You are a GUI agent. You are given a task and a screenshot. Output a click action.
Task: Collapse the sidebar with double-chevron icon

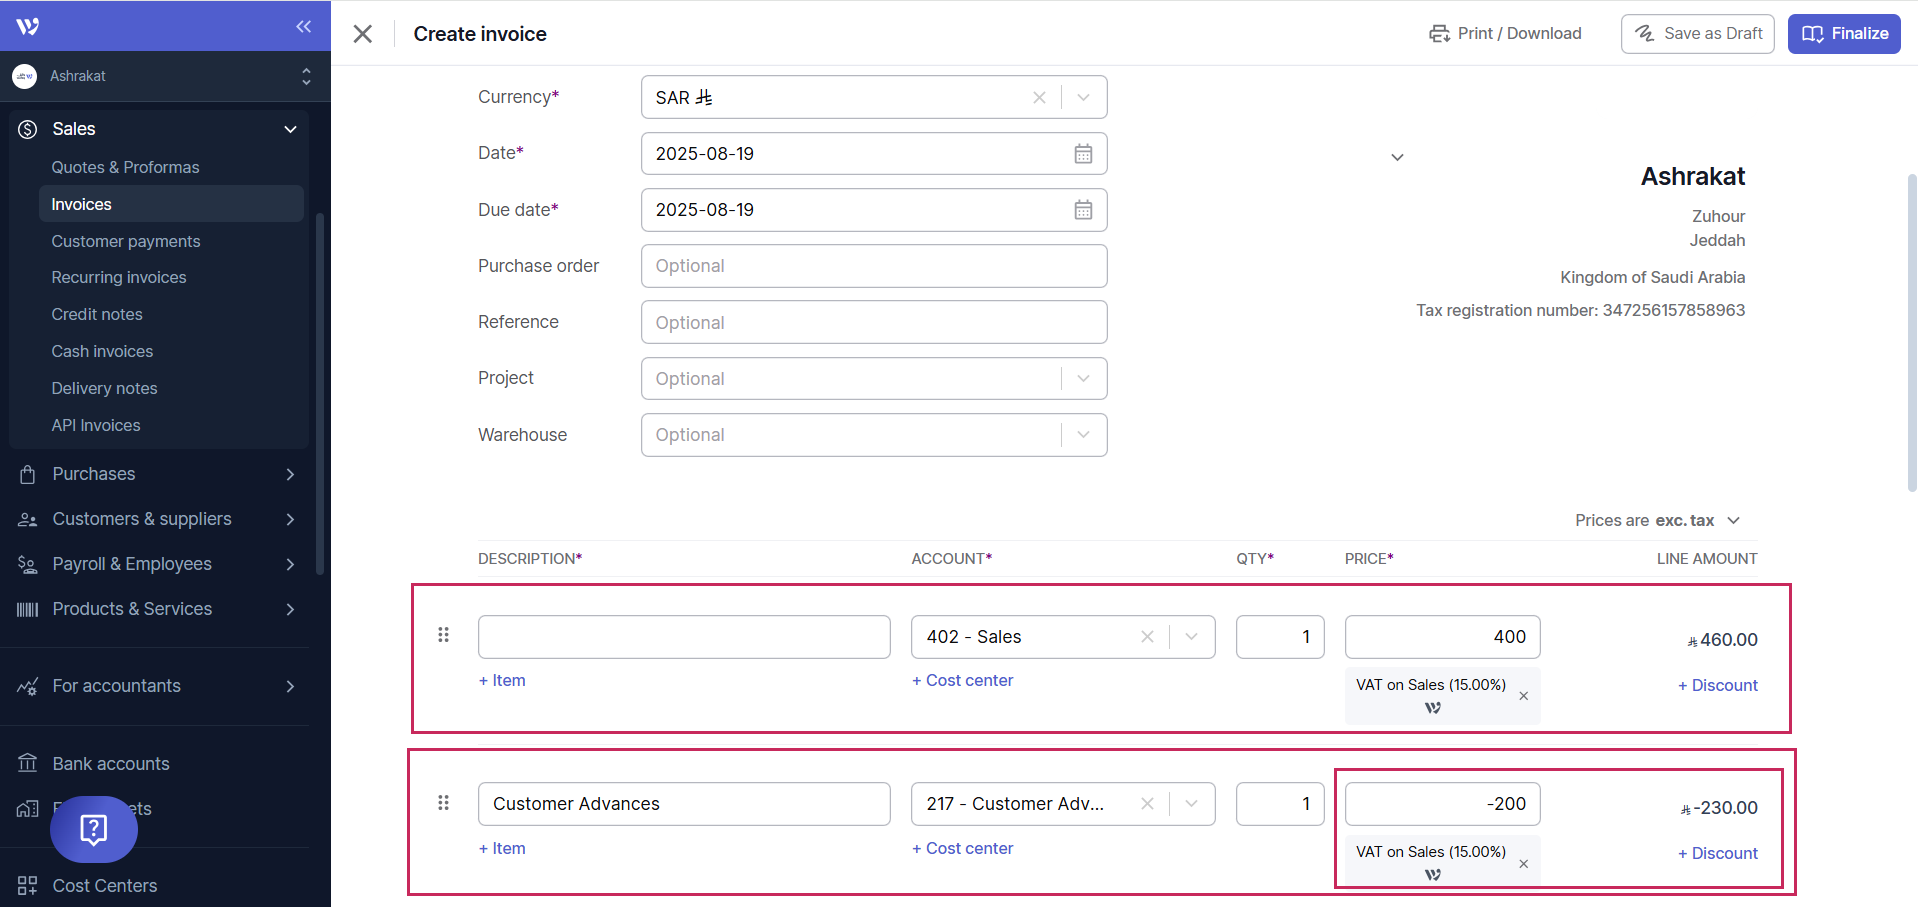(303, 27)
